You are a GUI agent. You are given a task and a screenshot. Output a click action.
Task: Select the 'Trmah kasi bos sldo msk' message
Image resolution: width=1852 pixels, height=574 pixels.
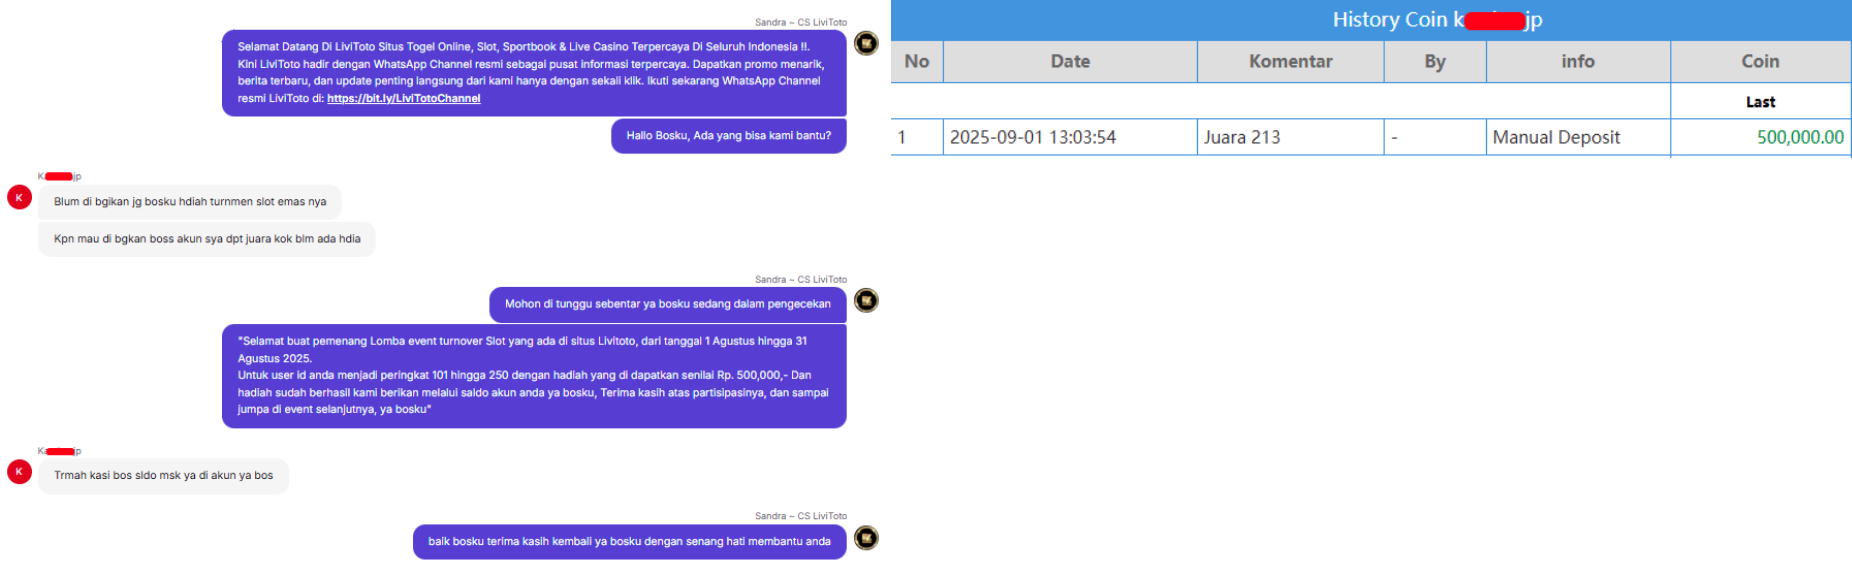point(163,476)
